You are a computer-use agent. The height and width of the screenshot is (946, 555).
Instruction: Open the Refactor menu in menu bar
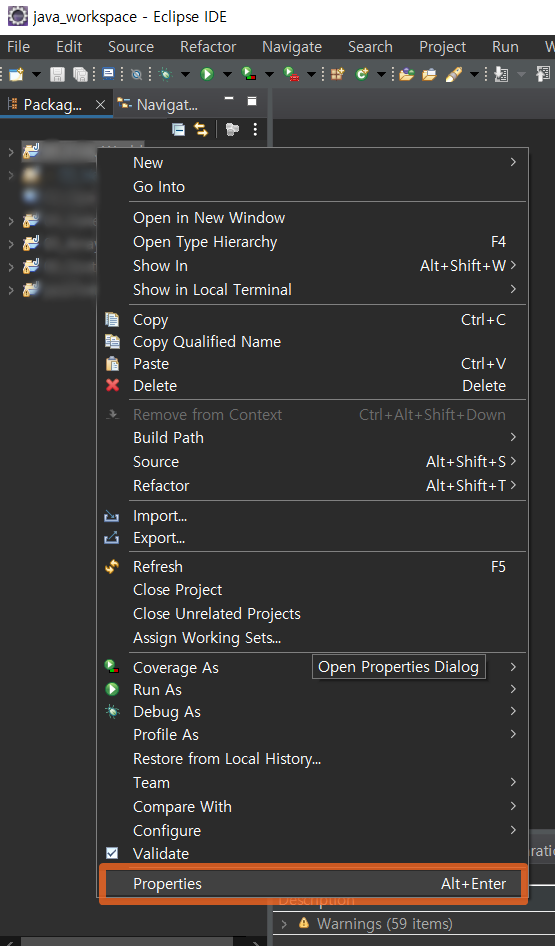coord(208,46)
